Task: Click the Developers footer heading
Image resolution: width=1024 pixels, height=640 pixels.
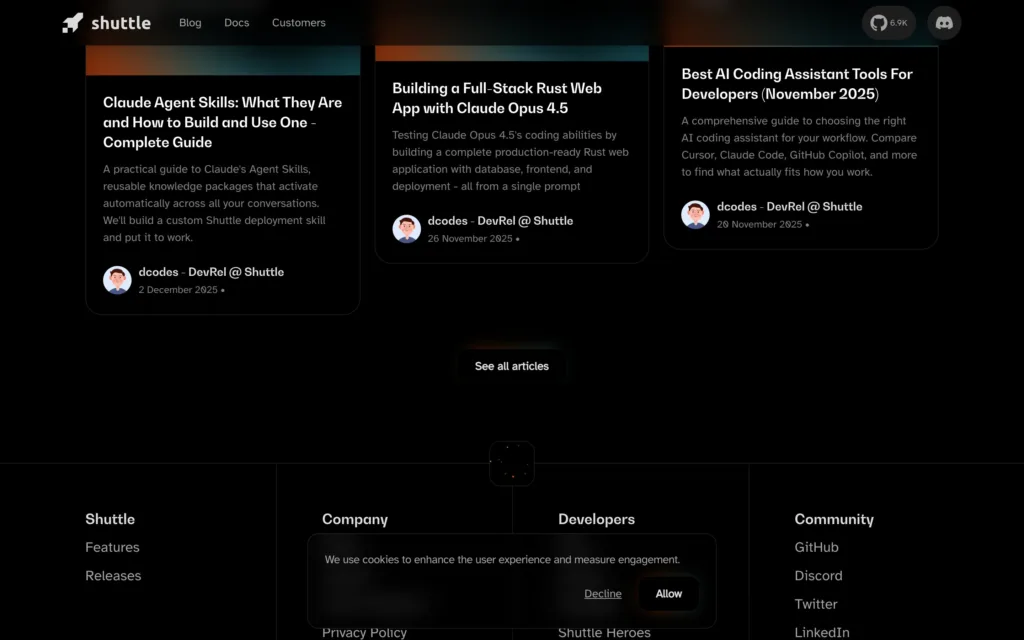Action: pos(596,519)
